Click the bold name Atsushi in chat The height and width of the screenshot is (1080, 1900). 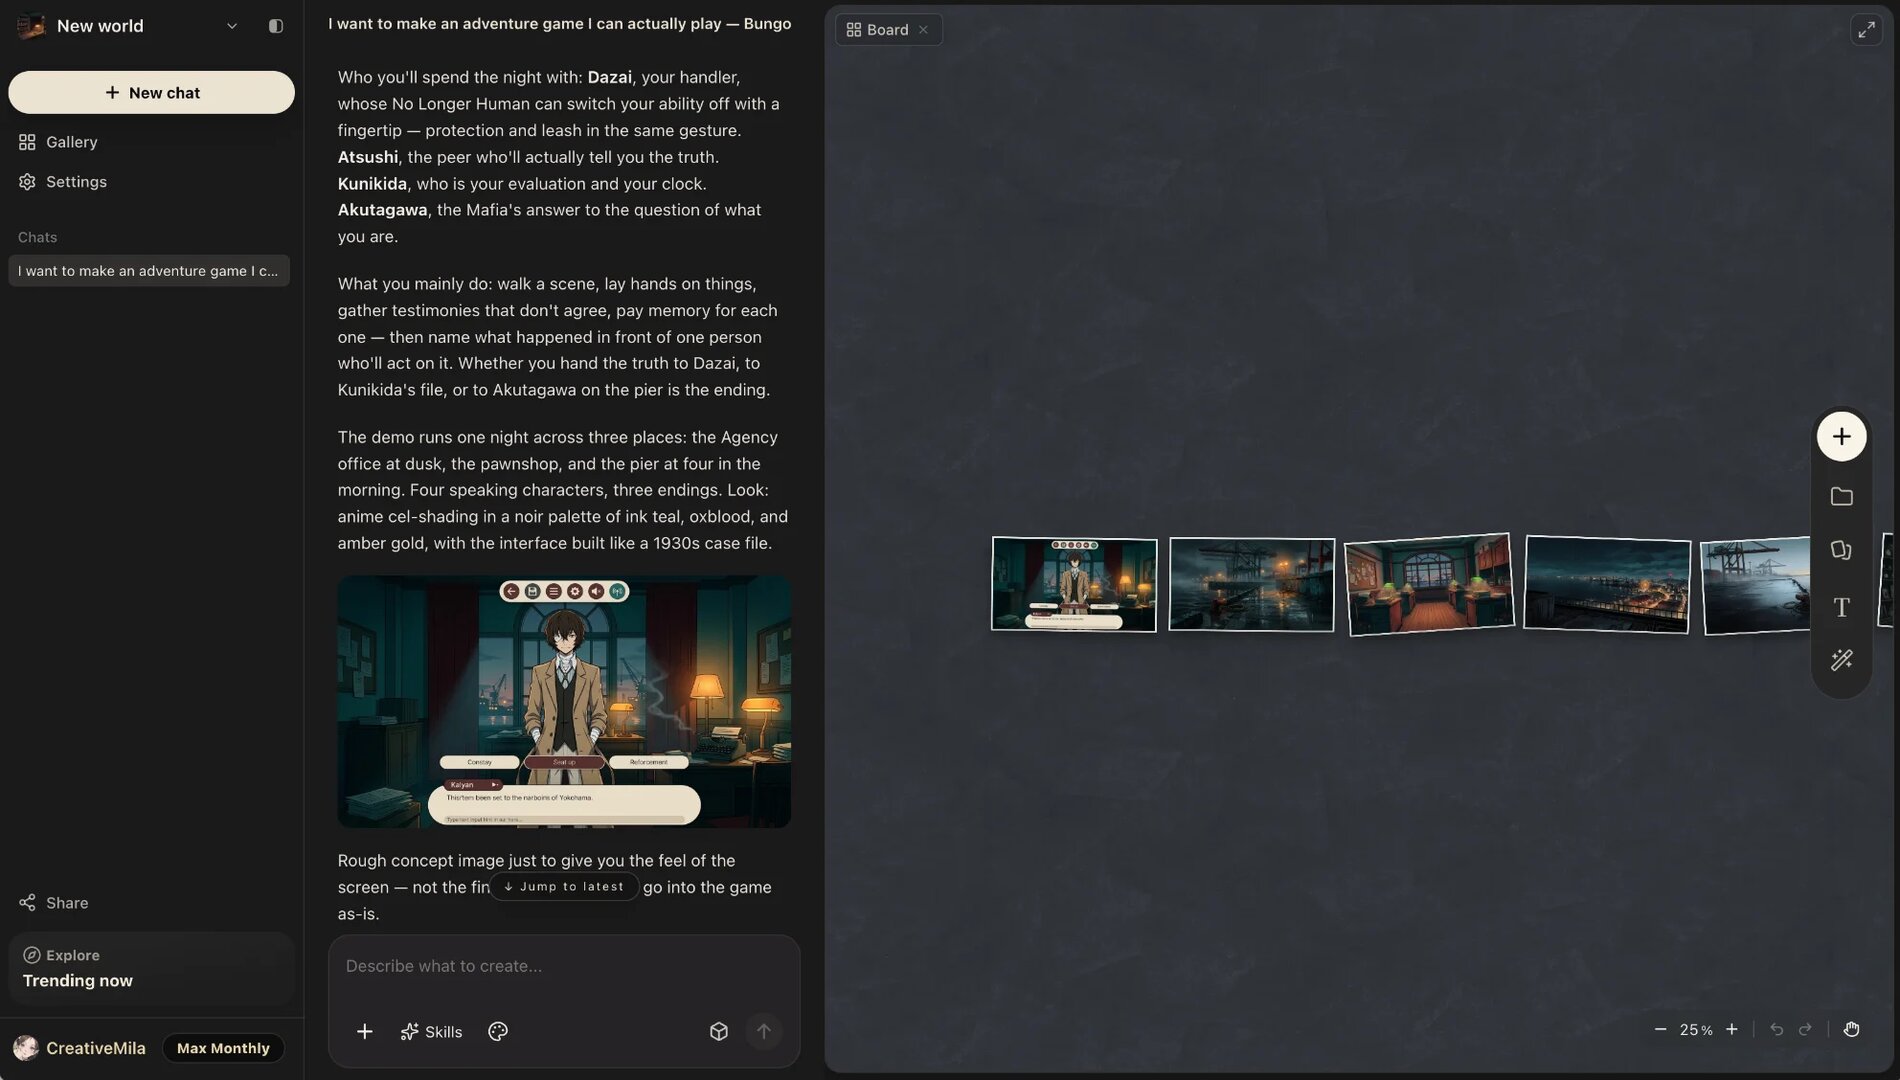pos(367,157)
